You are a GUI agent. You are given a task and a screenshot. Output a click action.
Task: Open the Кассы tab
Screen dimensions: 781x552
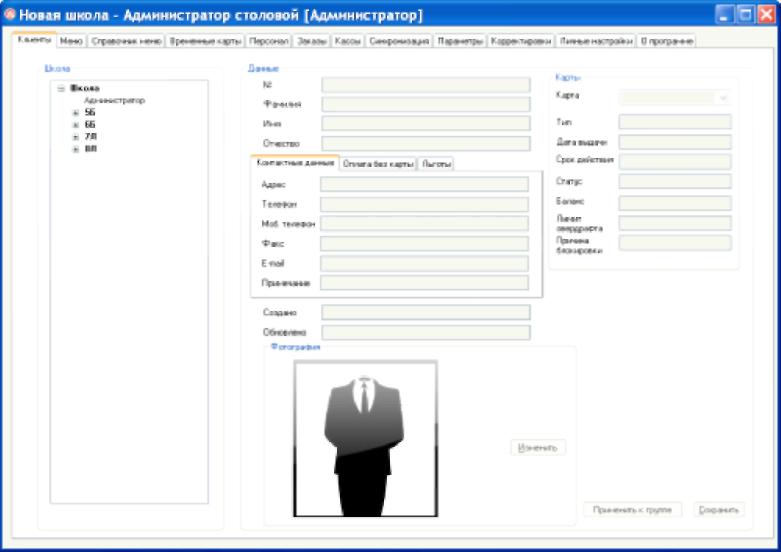tap(348, 41)
